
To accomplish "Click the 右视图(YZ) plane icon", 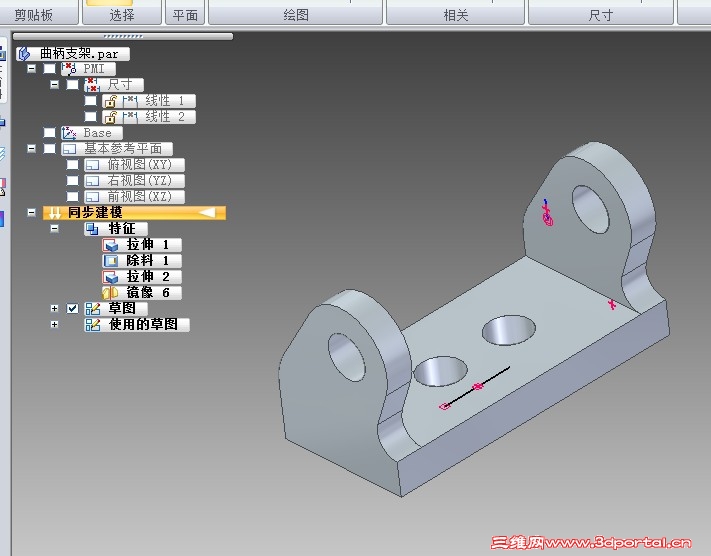I will [93, 180].
